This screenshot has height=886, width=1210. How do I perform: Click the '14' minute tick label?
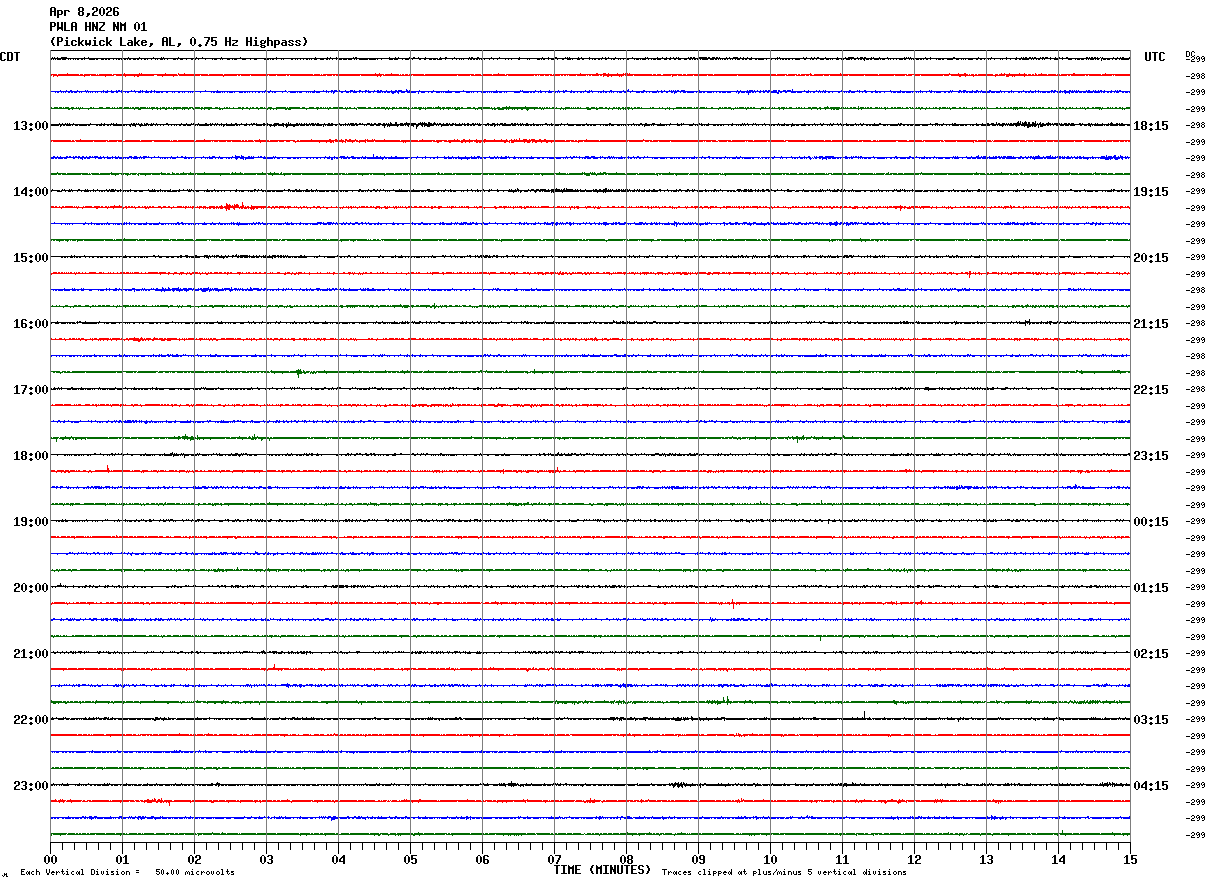(1058, 859)
